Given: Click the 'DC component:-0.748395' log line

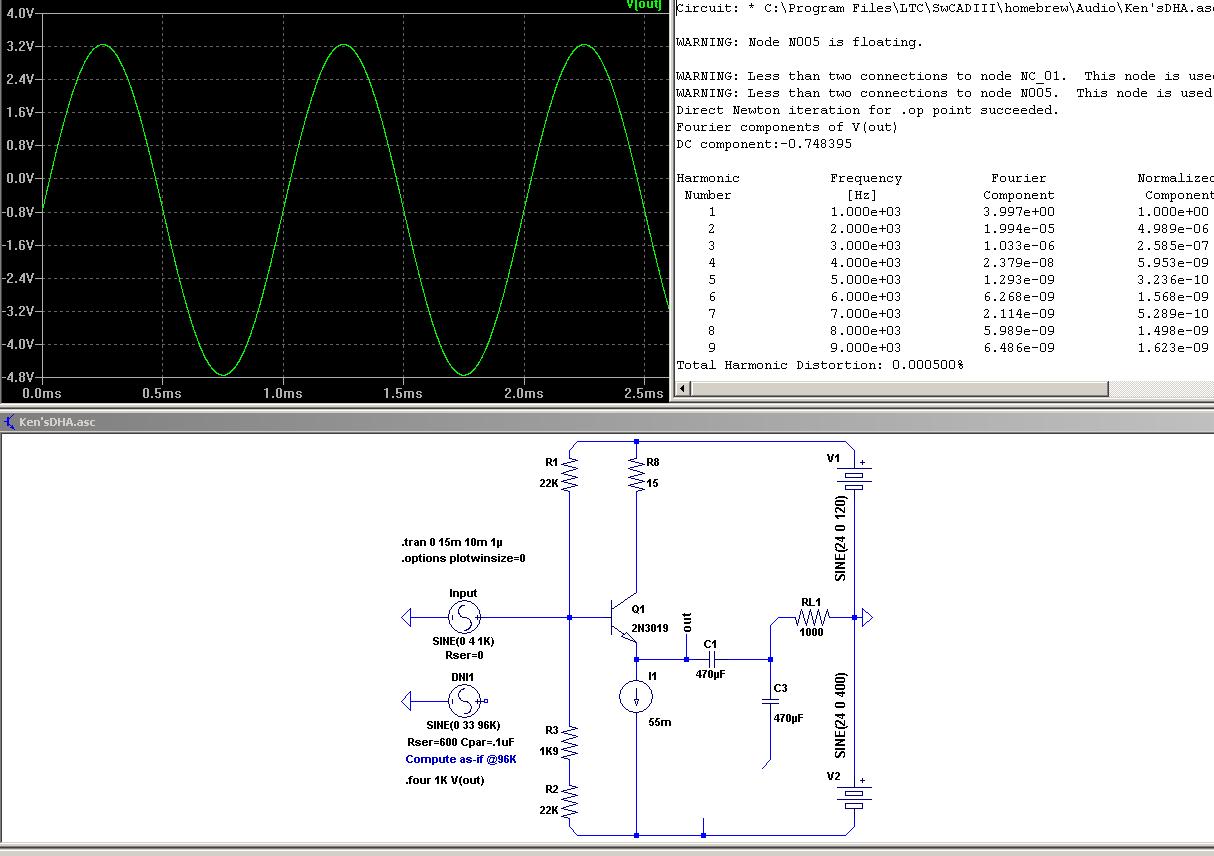Looking at the screenshot, I should tap(764, 144).
